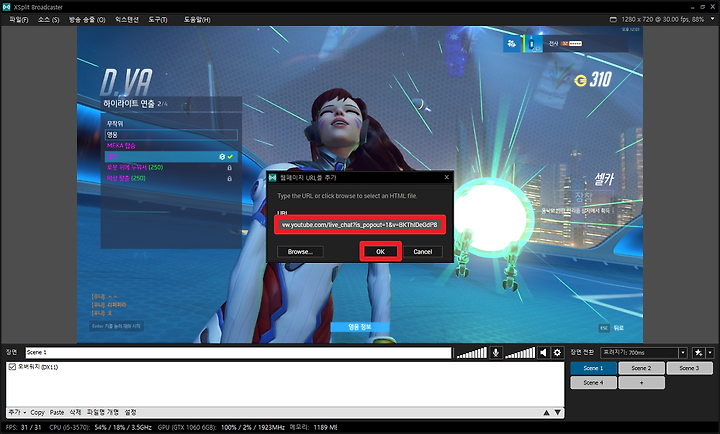Switch to Scene 1
The height and width of the screenshot is (434, 720).
click(593, 368)
